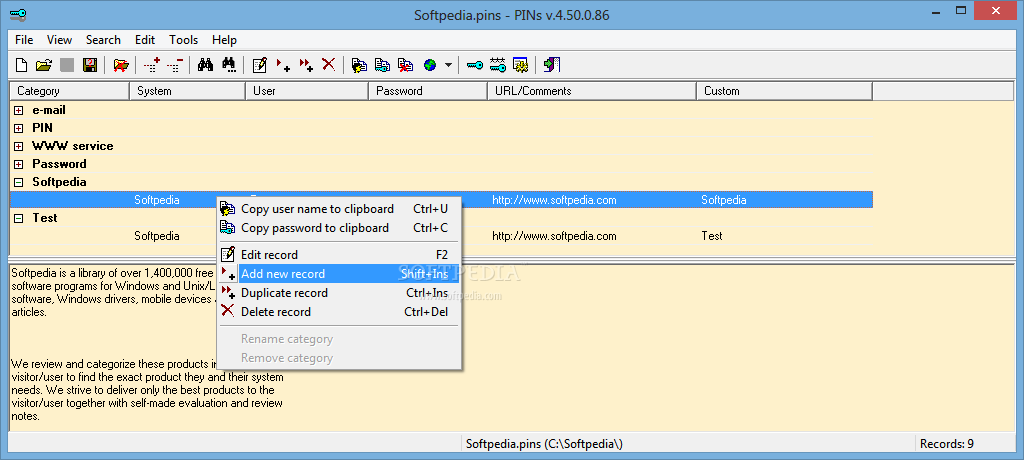Click the options window gear icon

[520, 65]
